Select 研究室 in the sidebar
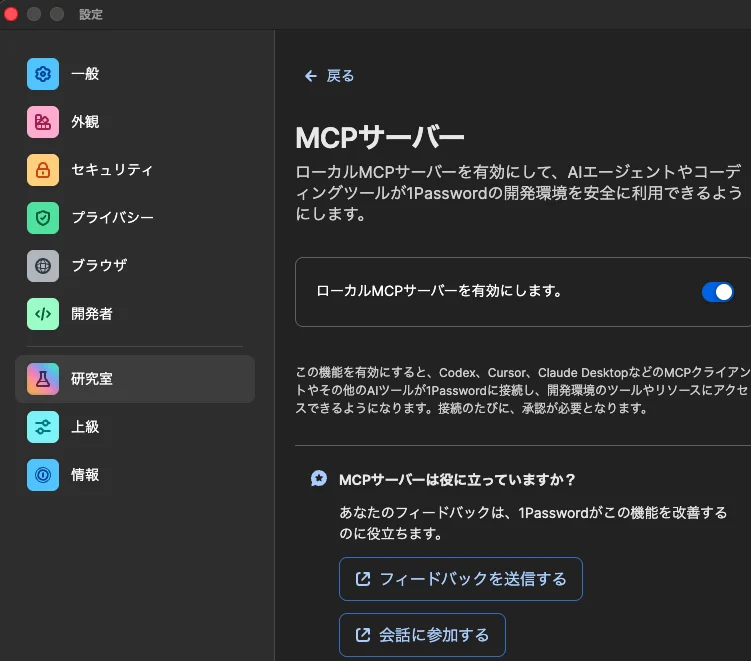 [x=135, y=379]
